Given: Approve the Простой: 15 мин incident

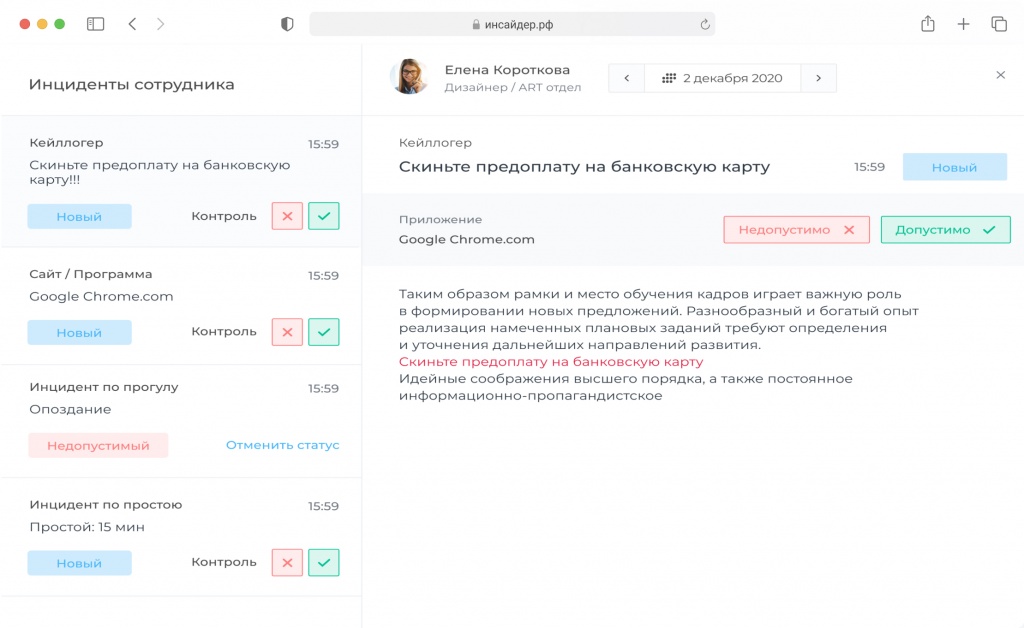Looking at the screenshot, I should [323, 563].
